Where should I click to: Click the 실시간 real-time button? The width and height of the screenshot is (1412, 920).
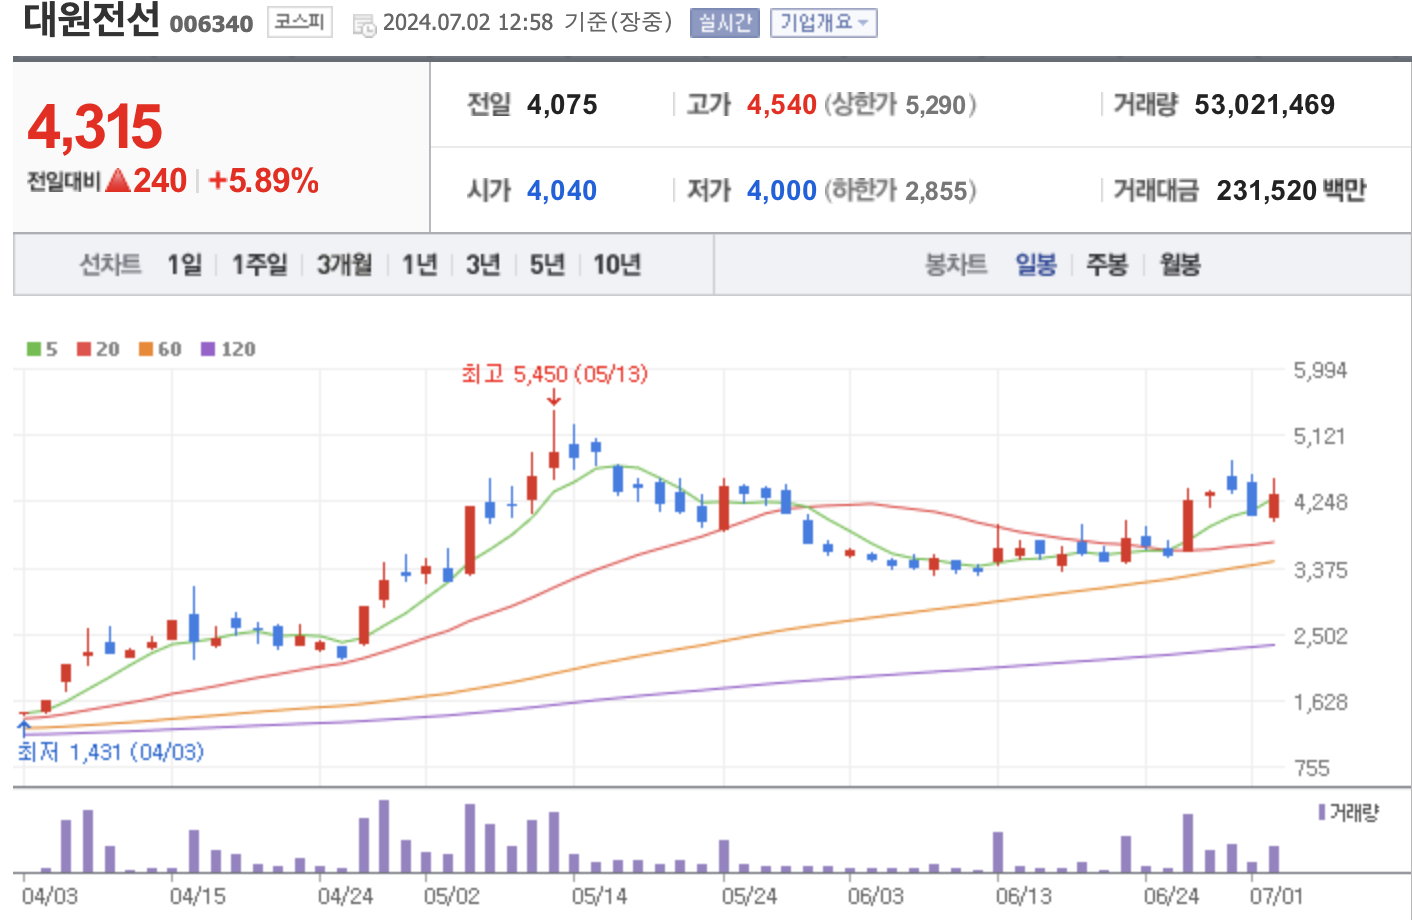coord(725,22)
